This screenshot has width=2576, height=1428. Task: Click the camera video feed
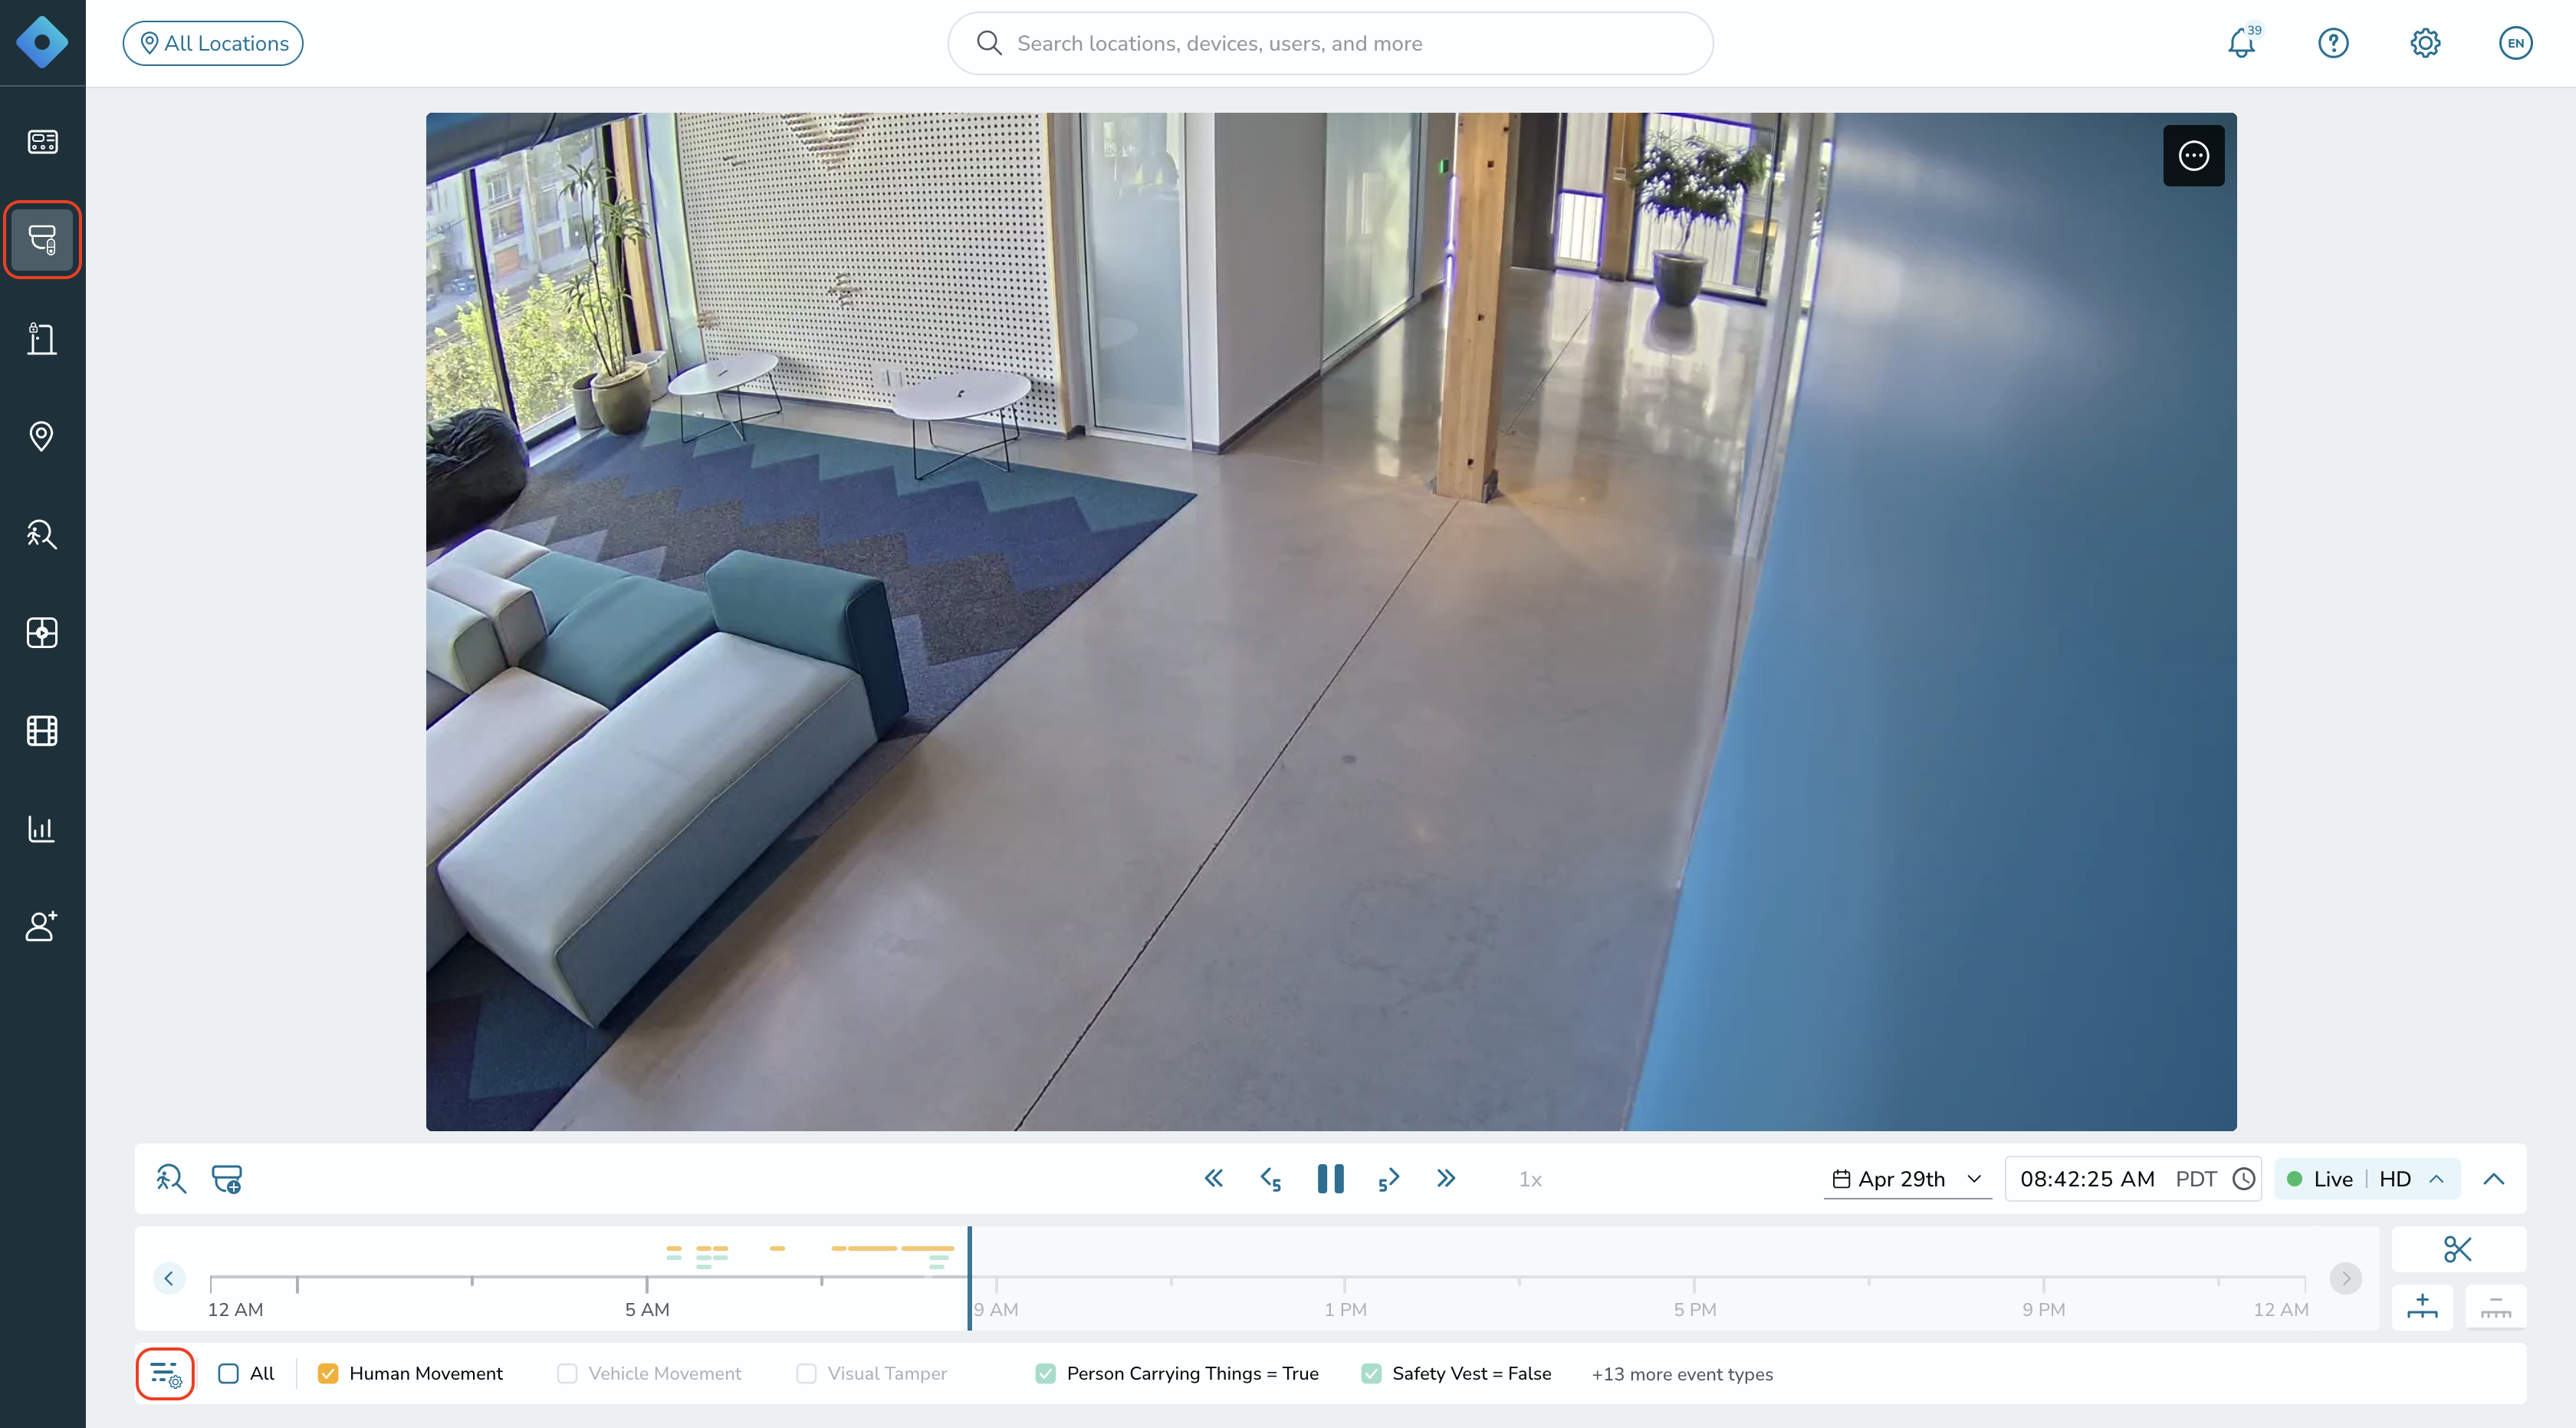(x=1331, y=621)
